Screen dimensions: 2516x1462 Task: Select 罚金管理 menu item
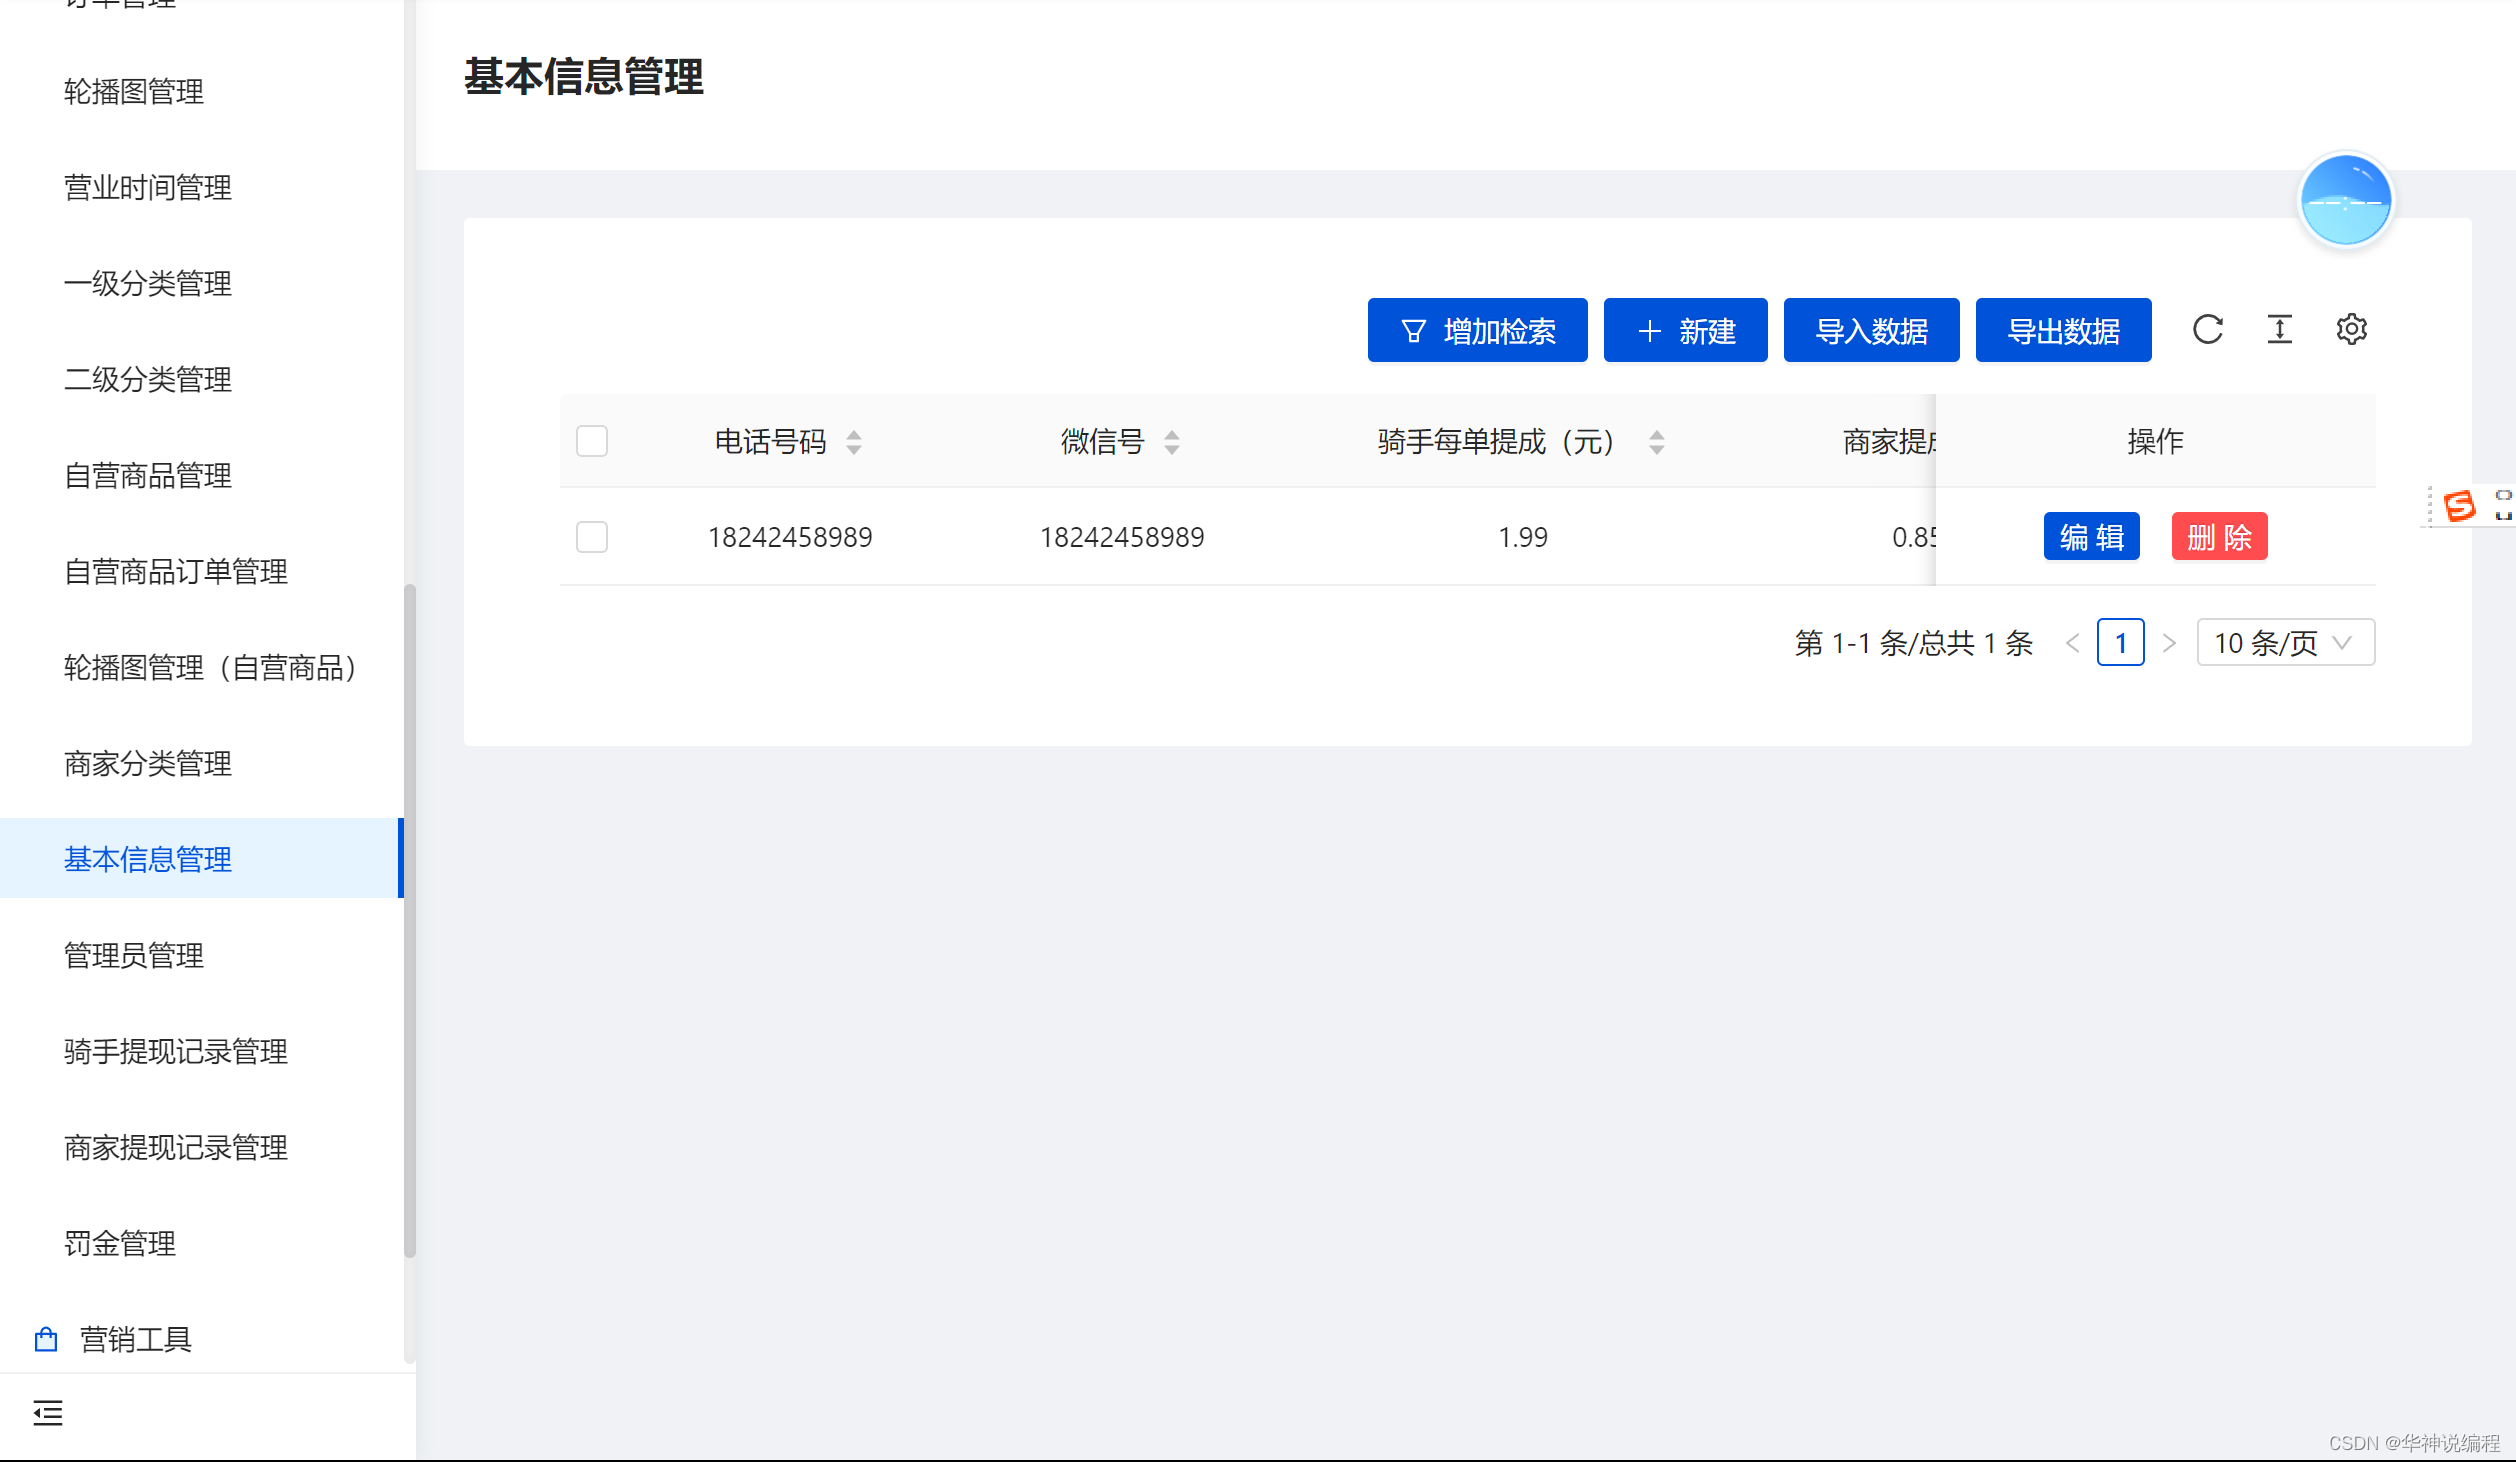tap(120, 1243)
